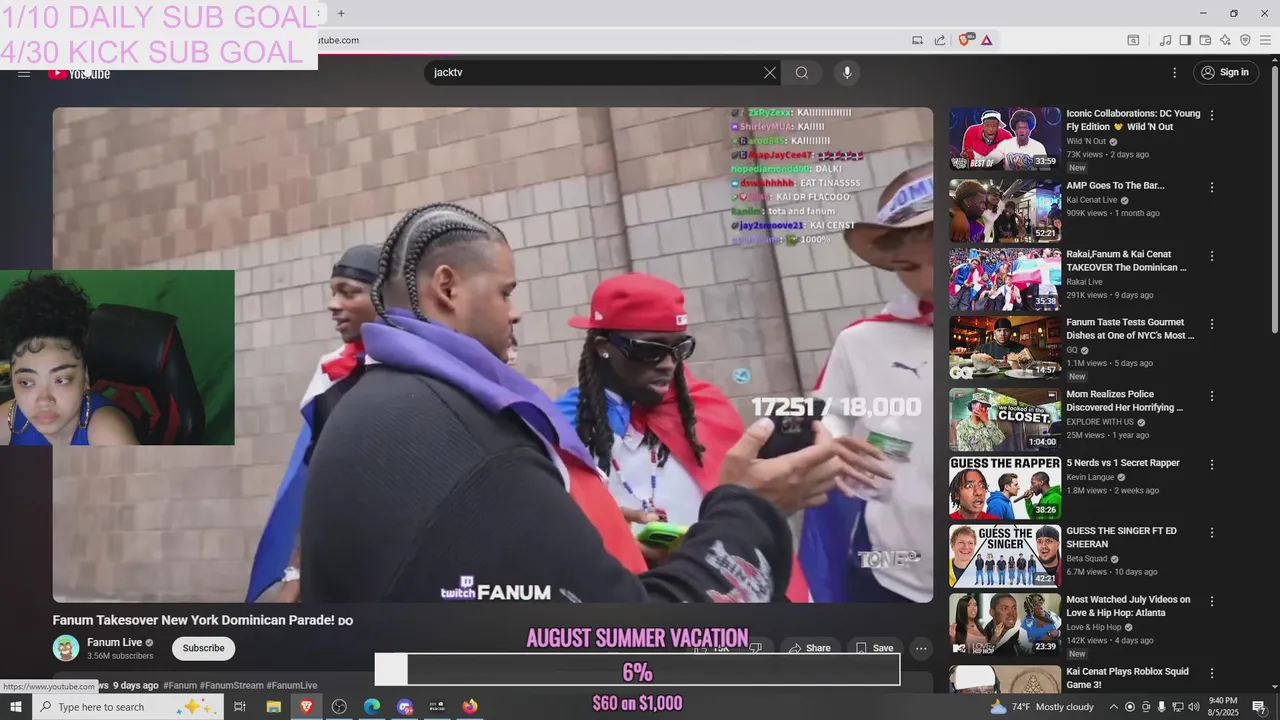Save the video to a playlist
Viewport: 1280px width, 720px height.
pyautogui.click(x=874, y=648)
